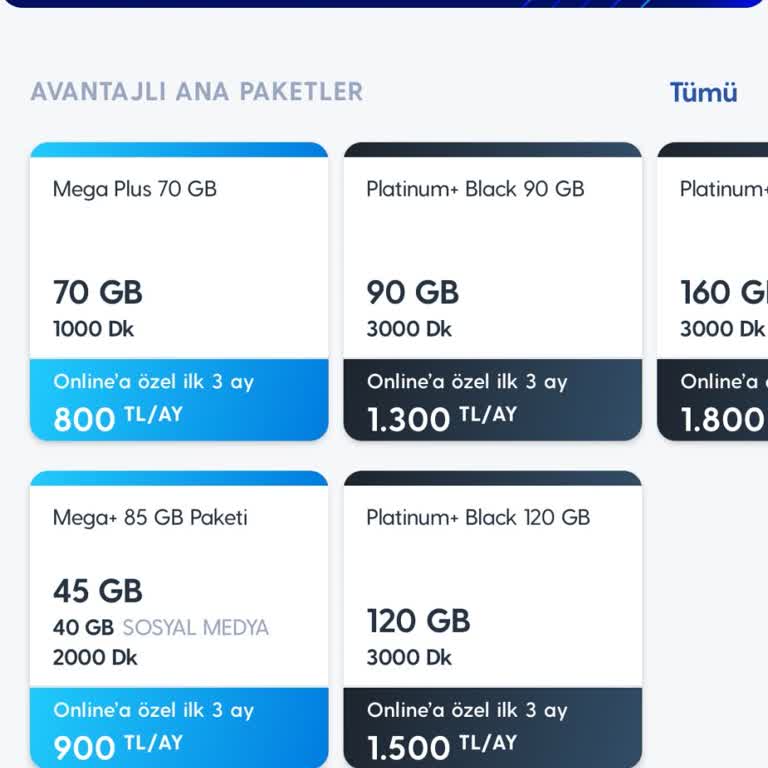Open the Mega Plus 70 GB package title
The height and width of the screenshot is (768, 768).
(135, 189)
